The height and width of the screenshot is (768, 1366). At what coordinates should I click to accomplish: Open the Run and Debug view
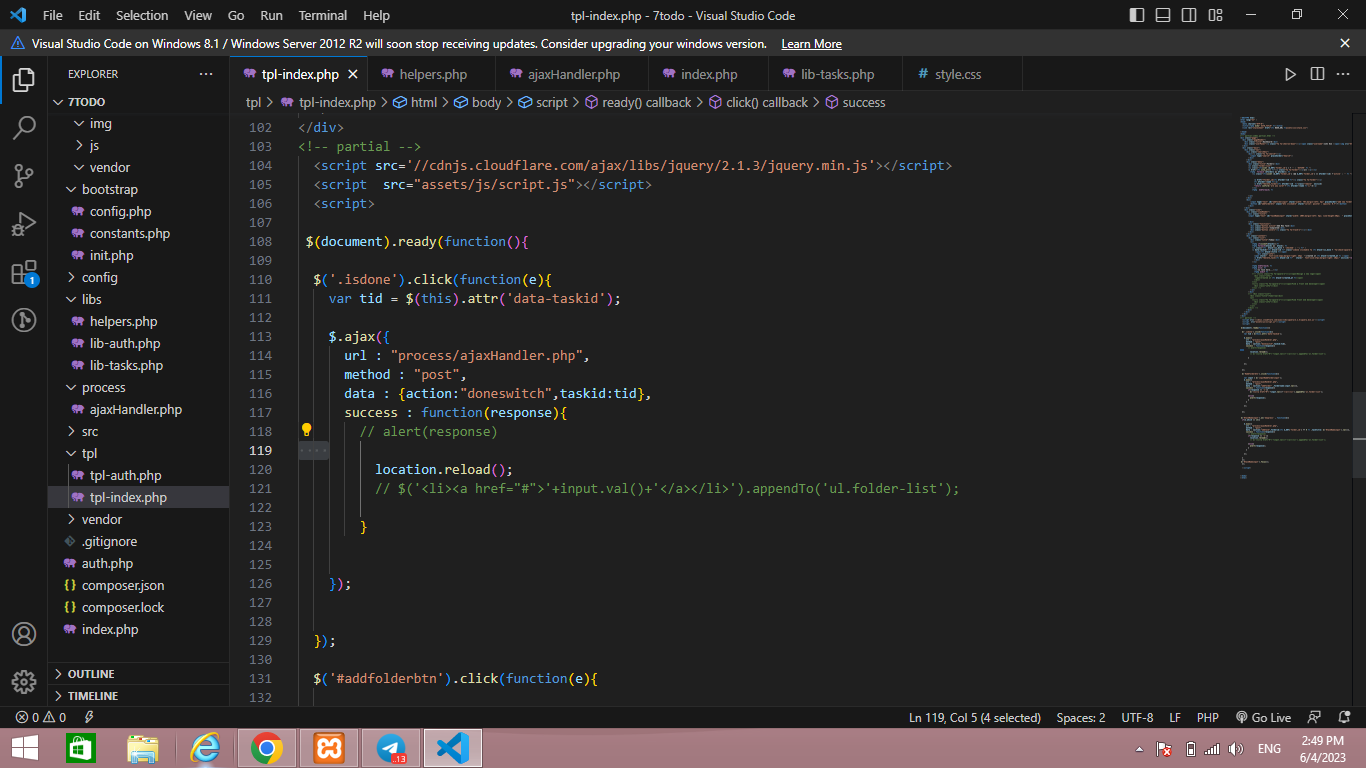pos(24,225)
